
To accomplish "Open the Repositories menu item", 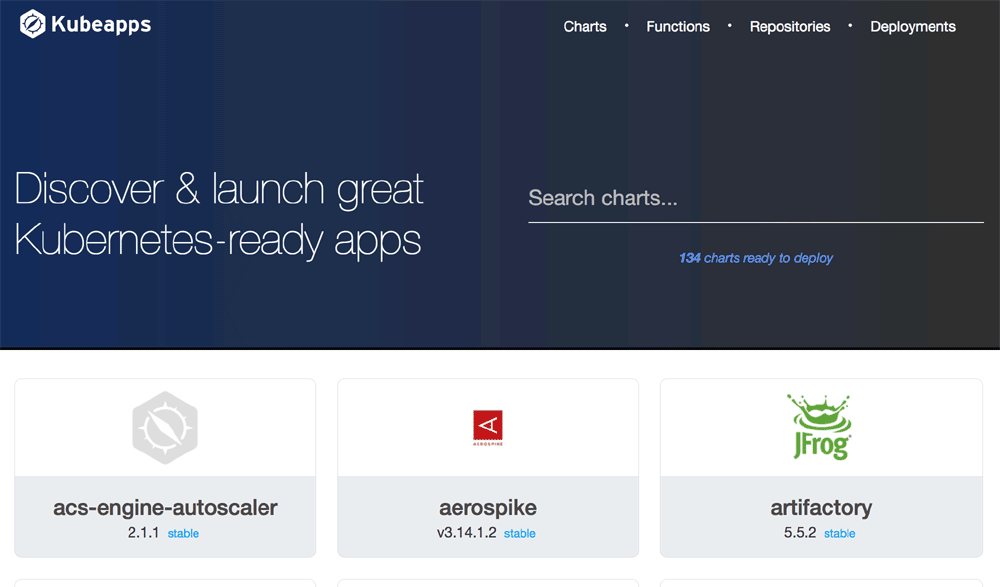I will [x=790, y=27].
